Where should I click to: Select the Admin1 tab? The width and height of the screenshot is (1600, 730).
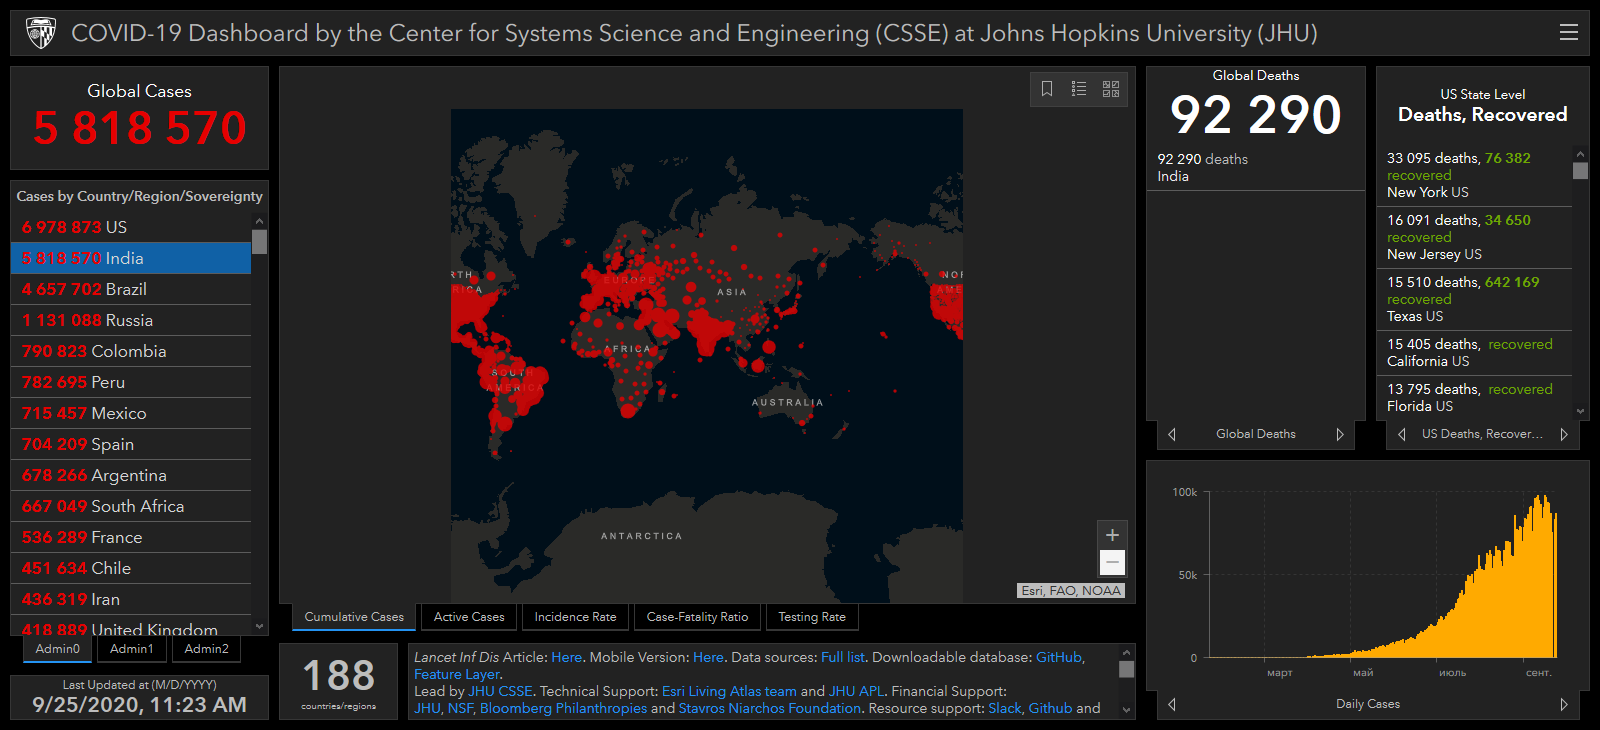132,649
